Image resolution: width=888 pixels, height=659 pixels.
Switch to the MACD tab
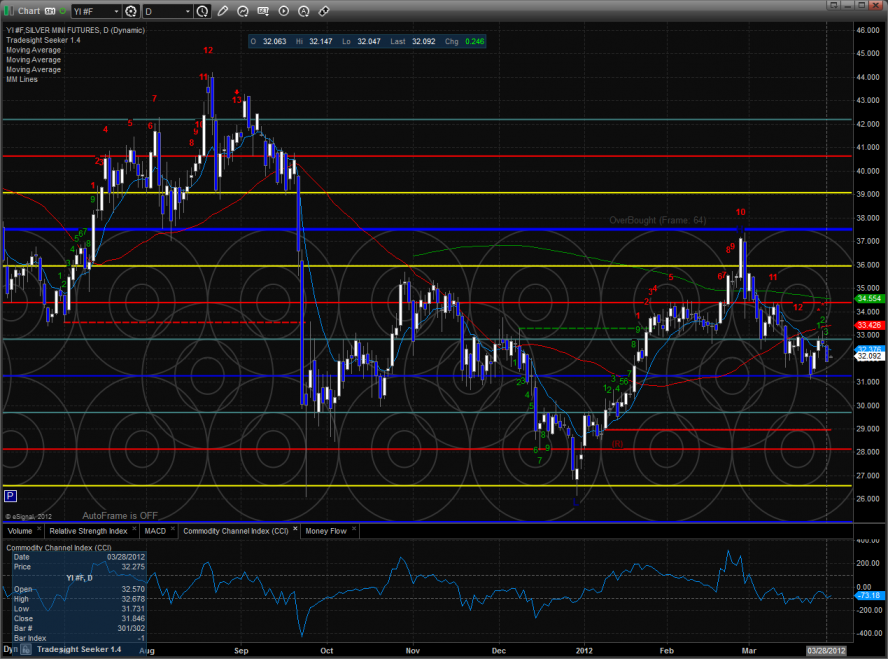pos(155,531)
